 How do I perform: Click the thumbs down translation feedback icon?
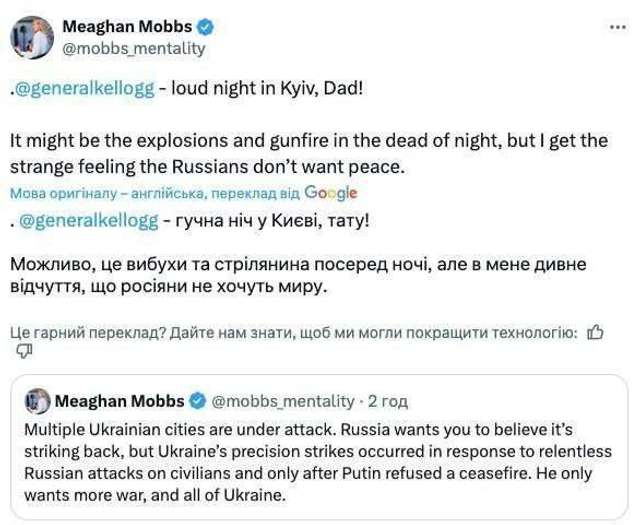tap(22, 353)
